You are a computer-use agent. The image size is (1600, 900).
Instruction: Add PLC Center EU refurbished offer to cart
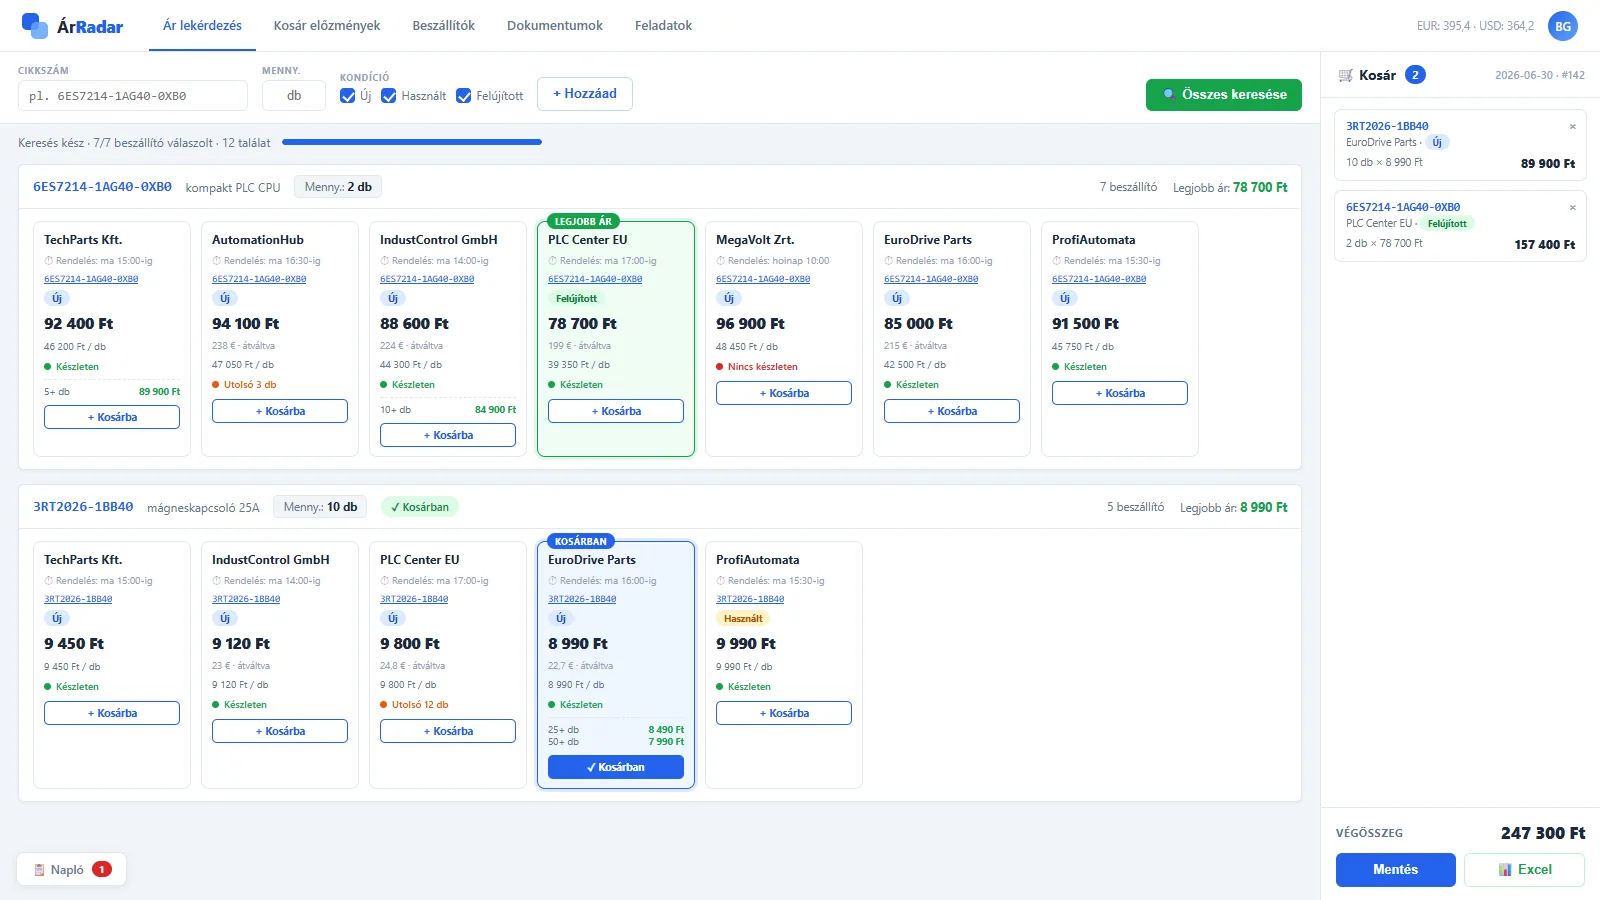616,411
